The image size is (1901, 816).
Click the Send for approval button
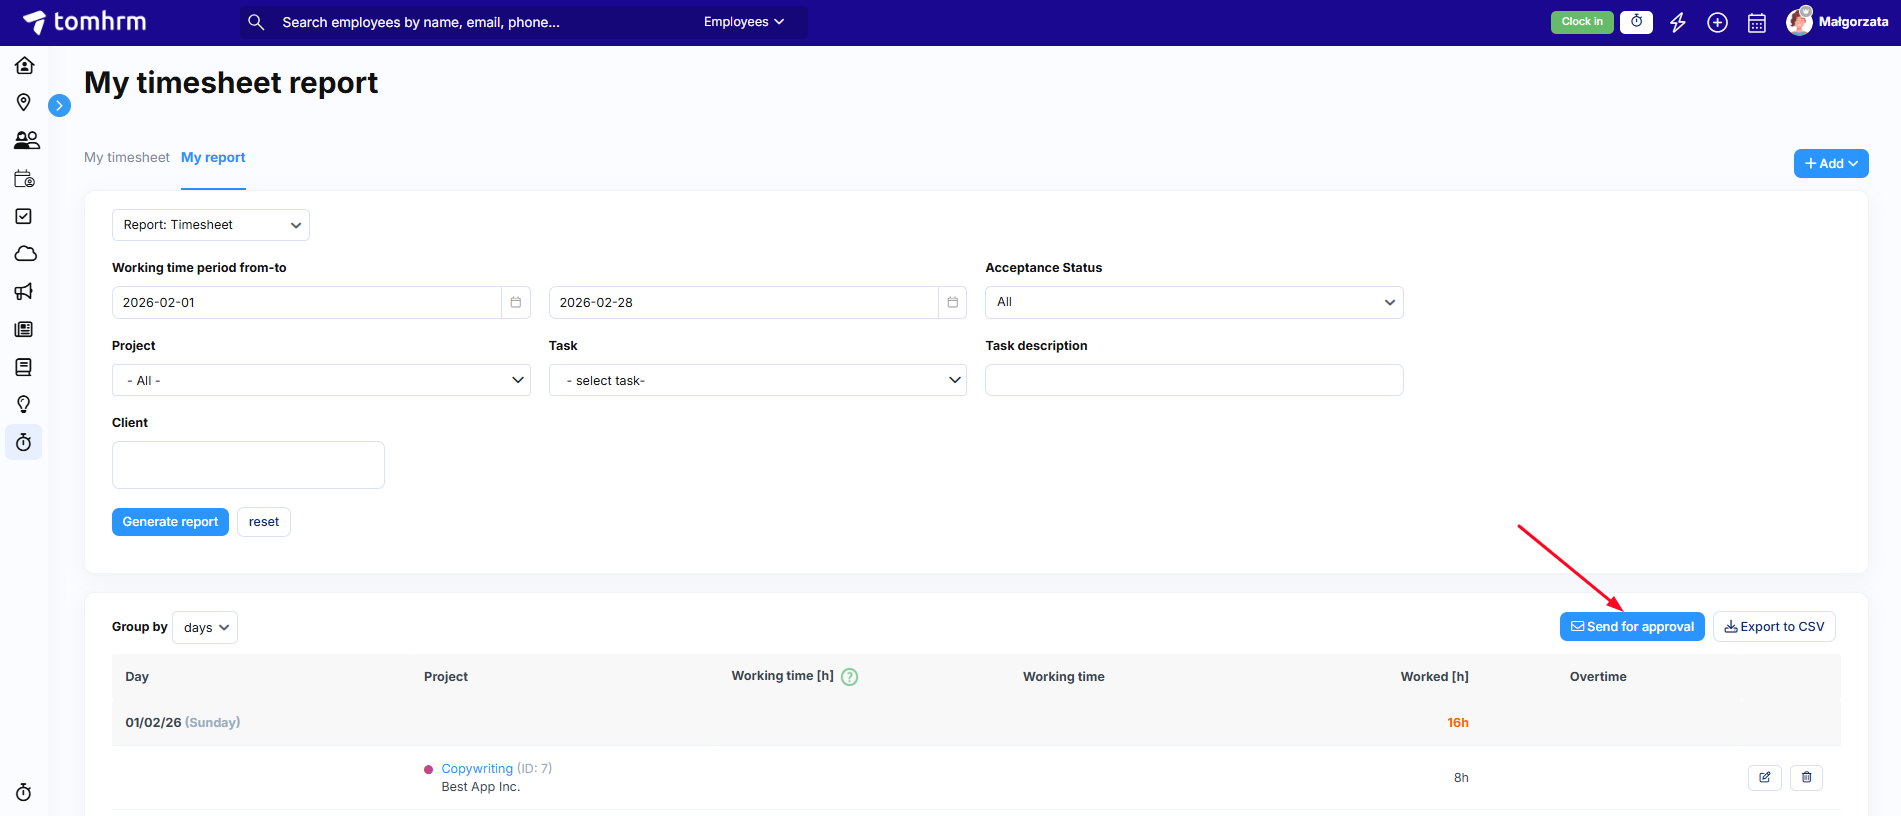pos(1631,627)
